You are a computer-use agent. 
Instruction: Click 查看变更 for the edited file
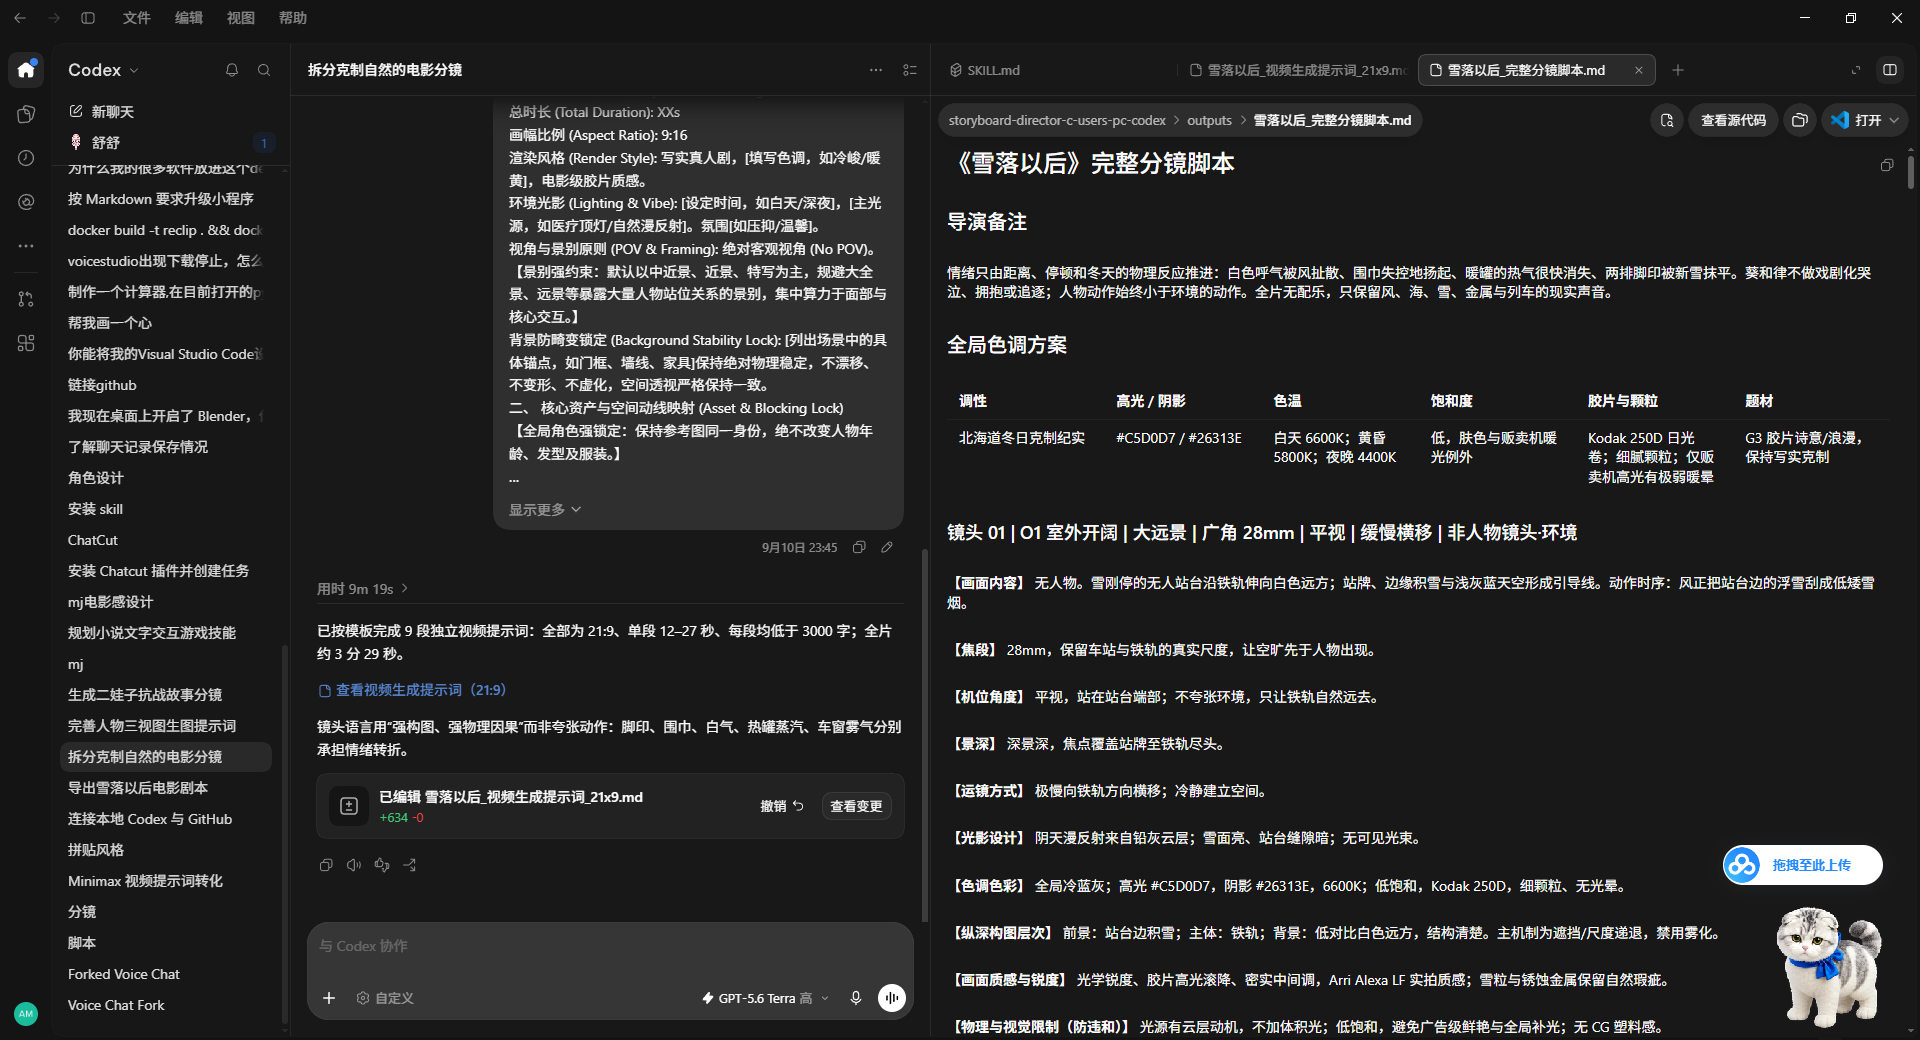pos(856,806)
